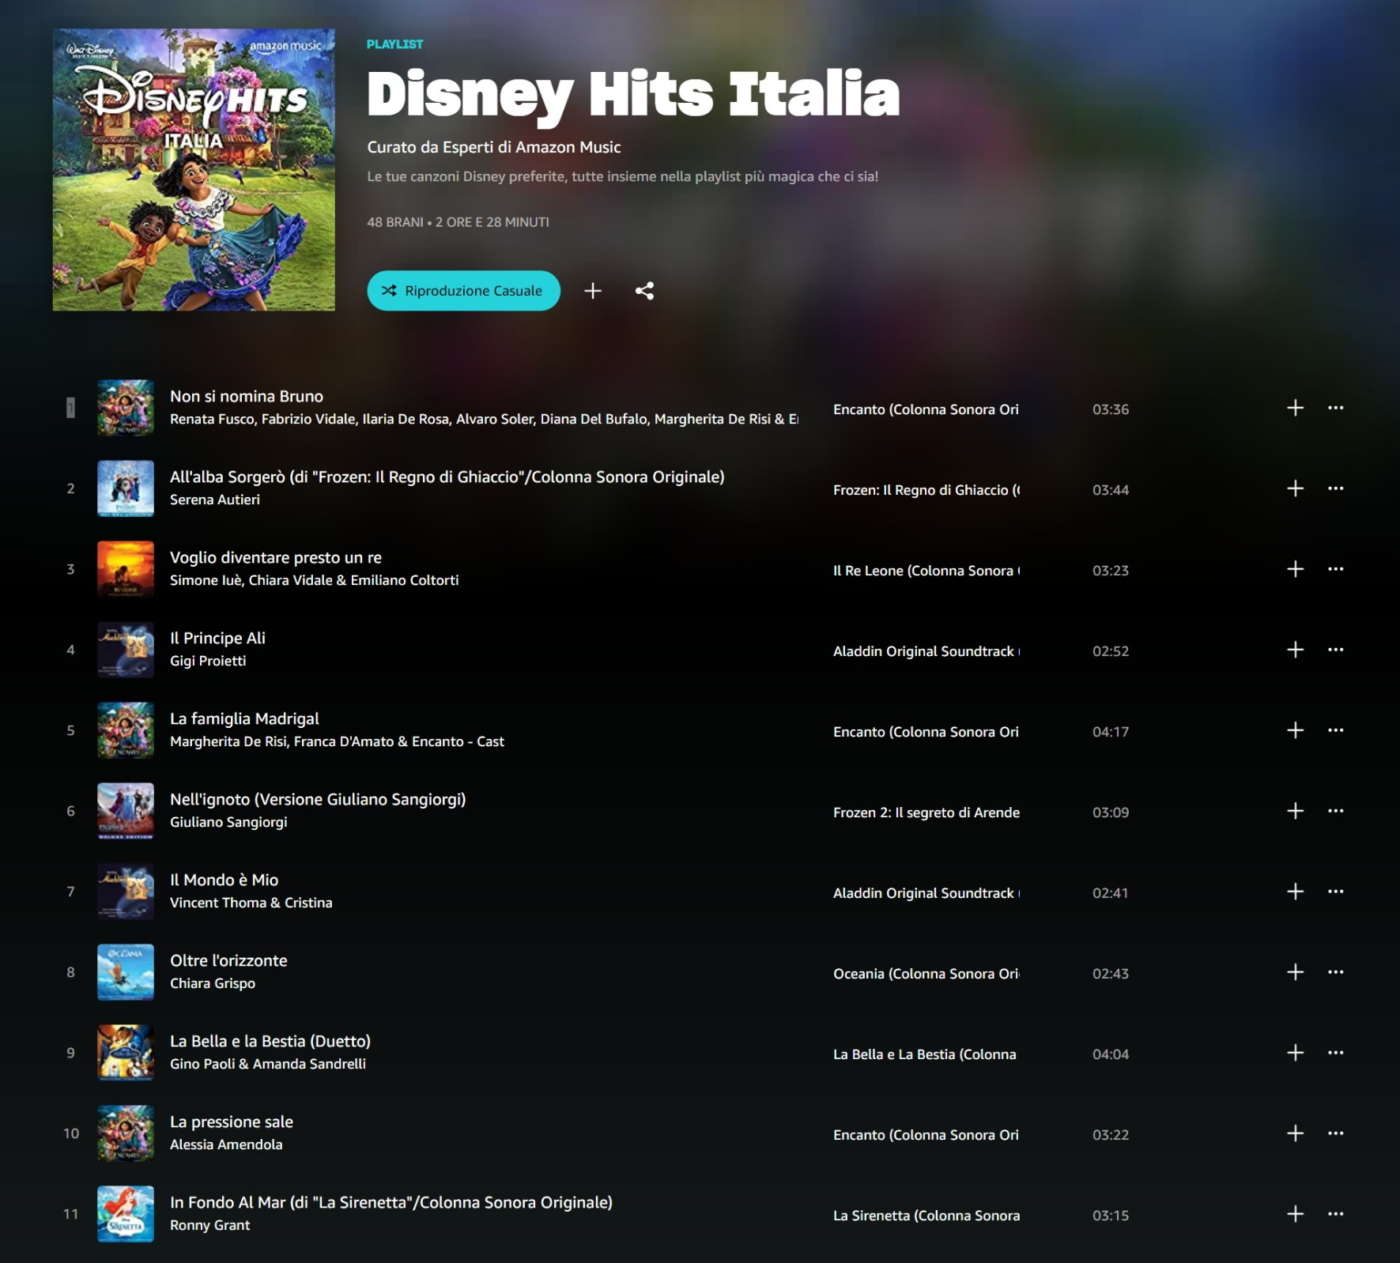Add Voglio diventare presto un re to library
Viewport: 1400px width, 1263px height.
pos(1295,569)
